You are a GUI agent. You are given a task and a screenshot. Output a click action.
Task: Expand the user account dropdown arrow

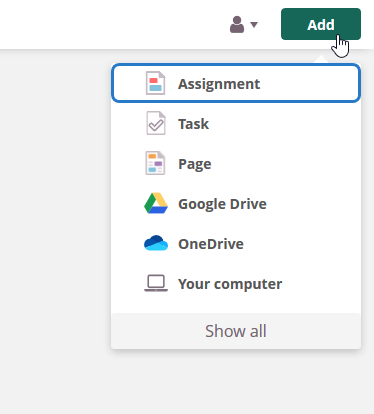click(254, 25)
